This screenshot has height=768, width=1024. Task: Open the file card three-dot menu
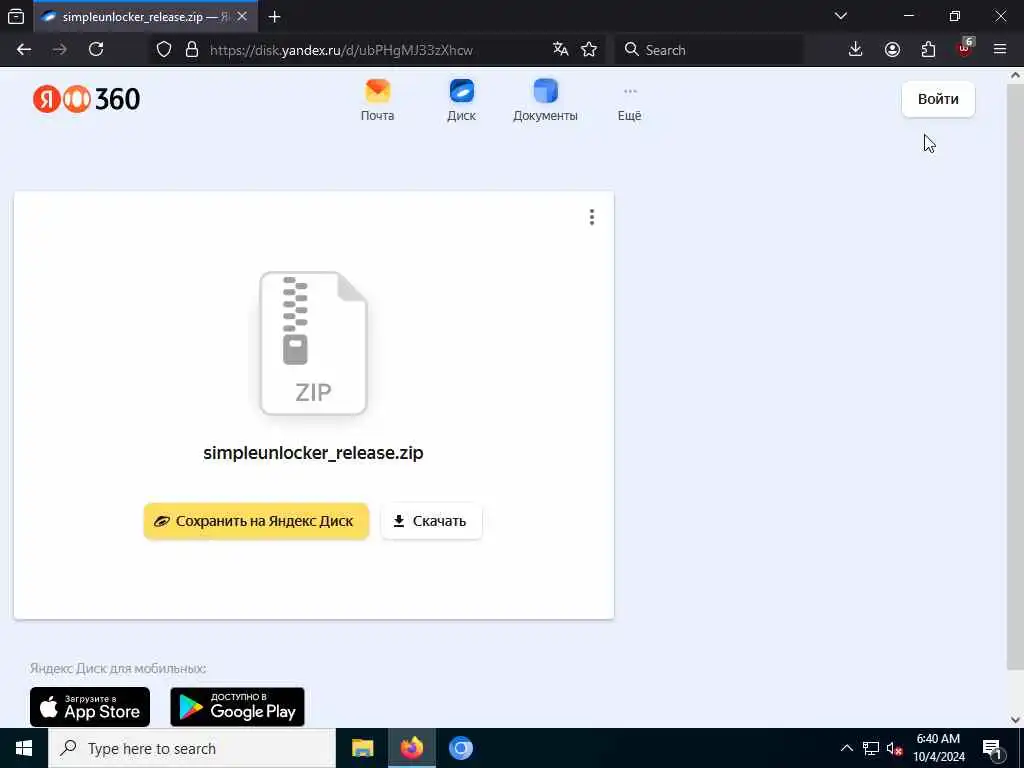[x=592, y=217]
